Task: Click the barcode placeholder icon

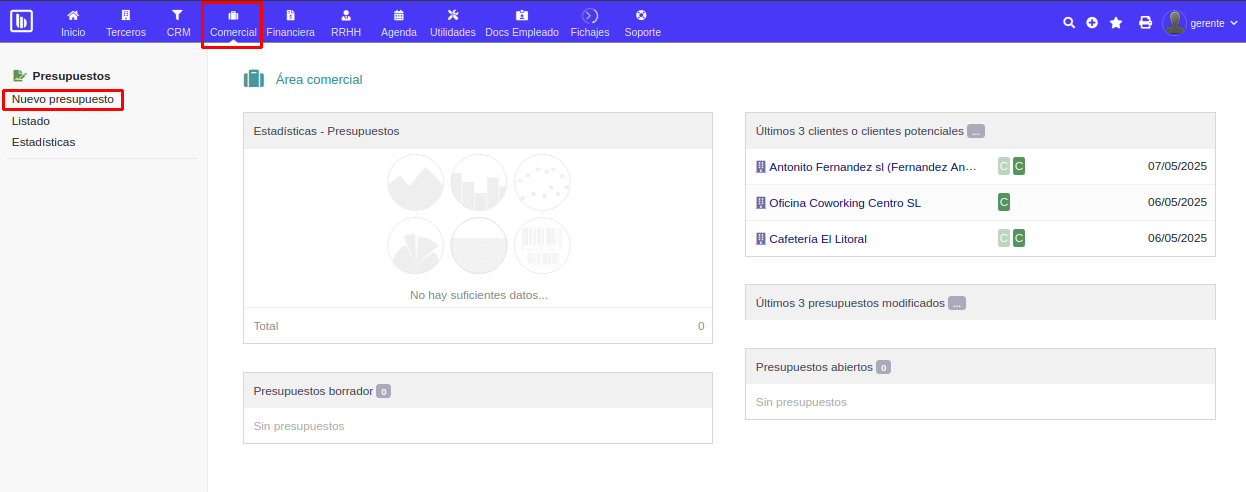Action: 542,245
